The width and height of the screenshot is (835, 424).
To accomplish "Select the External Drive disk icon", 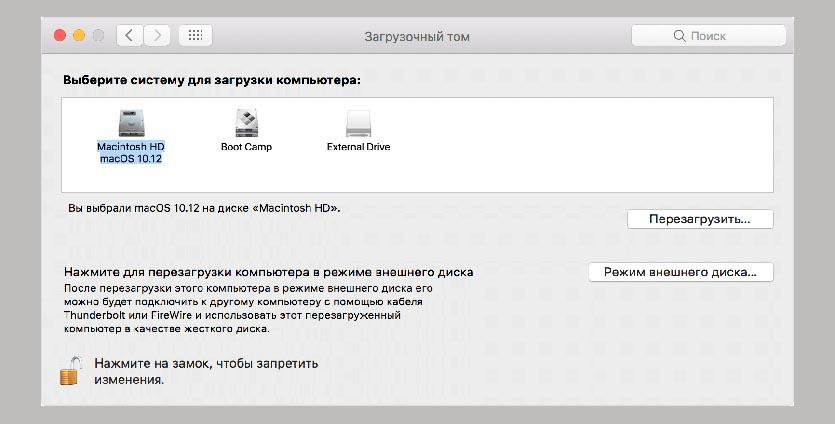I will coord(358,123).
